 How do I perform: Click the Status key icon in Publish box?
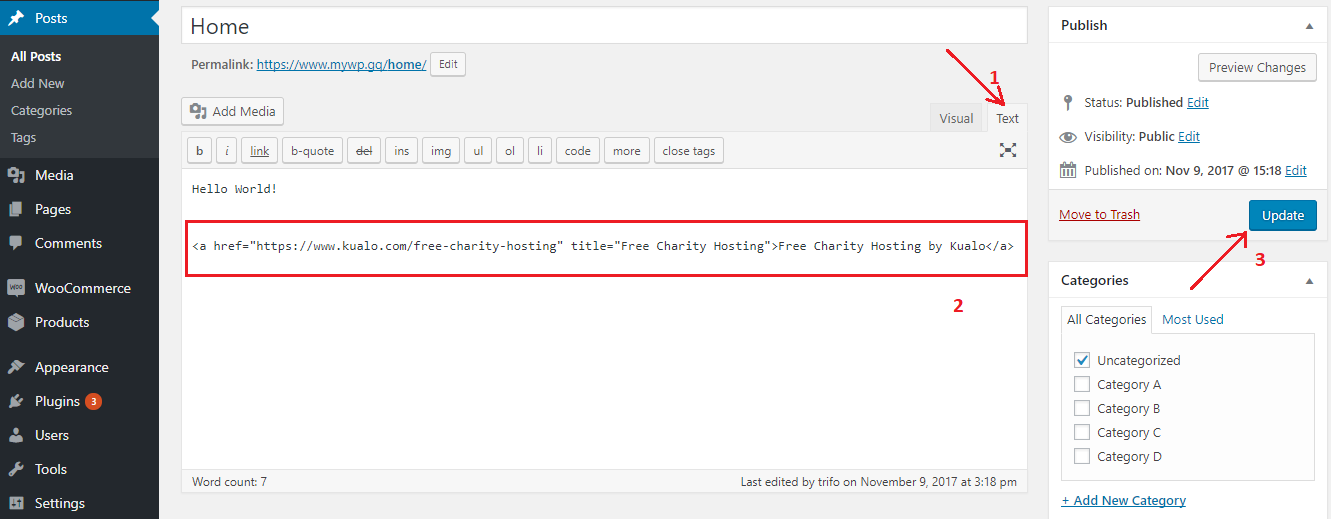(1067, 102)
